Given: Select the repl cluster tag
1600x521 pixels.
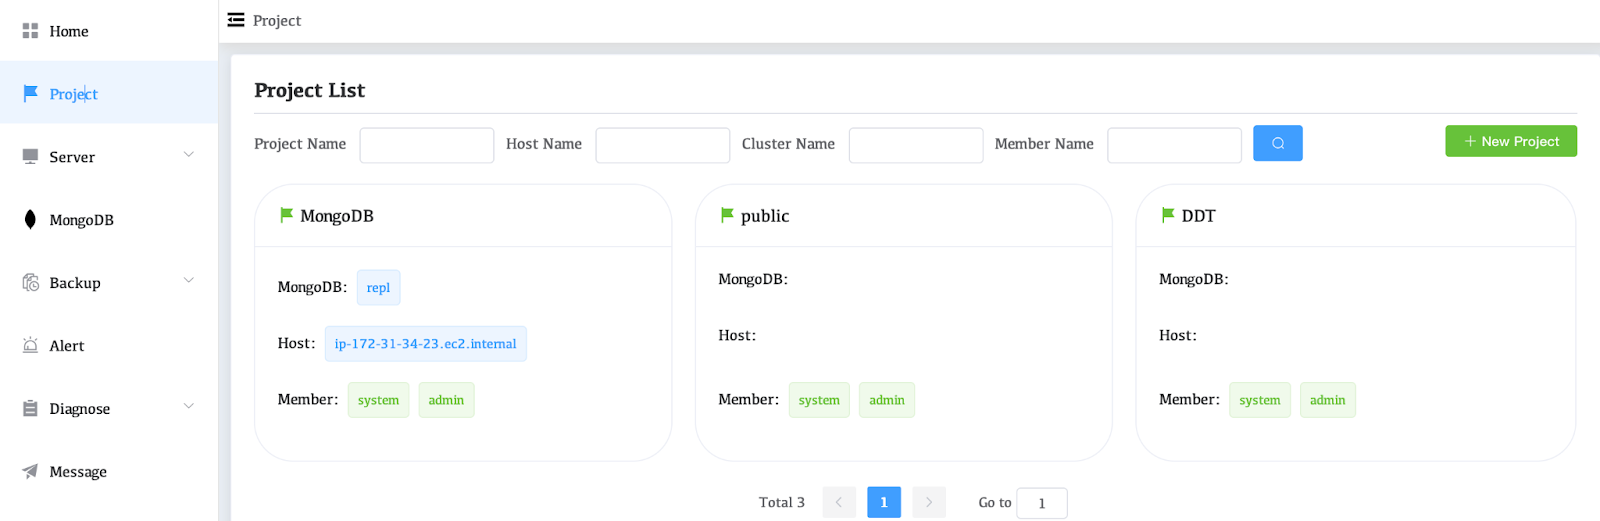Looking at the screenshot, I should point(378,288).
